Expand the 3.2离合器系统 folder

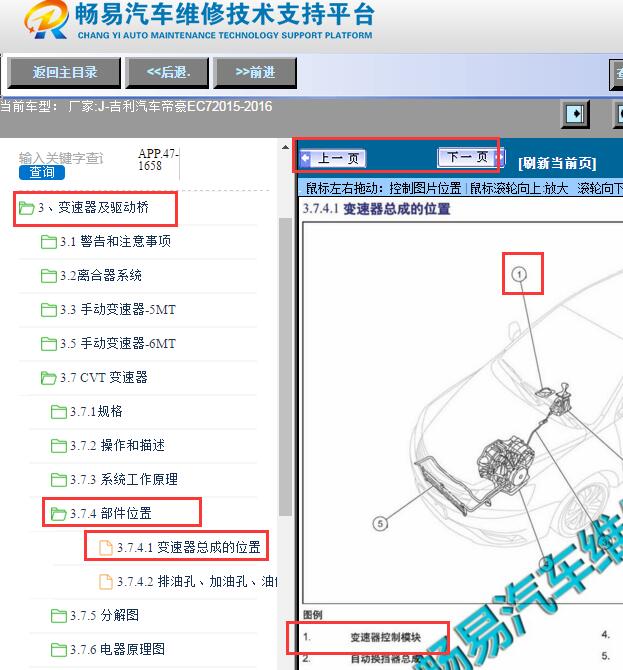(x=101, y=276)
